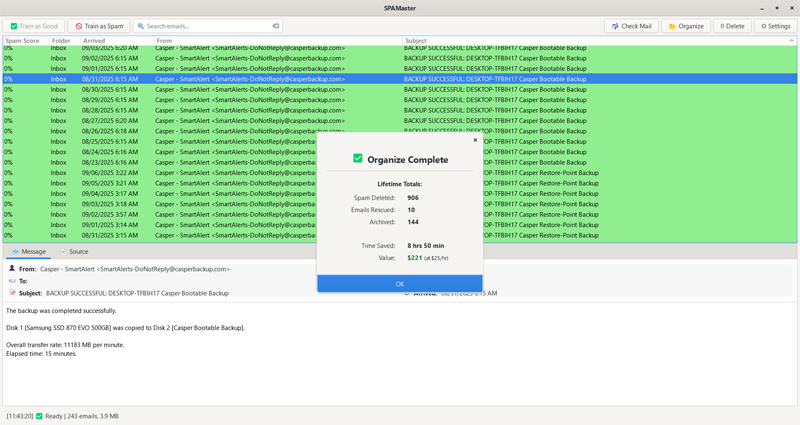The height and width of the screenshot is (425, 800).
Task: Click the sender person icon beside From
Action: pos(12,269)
